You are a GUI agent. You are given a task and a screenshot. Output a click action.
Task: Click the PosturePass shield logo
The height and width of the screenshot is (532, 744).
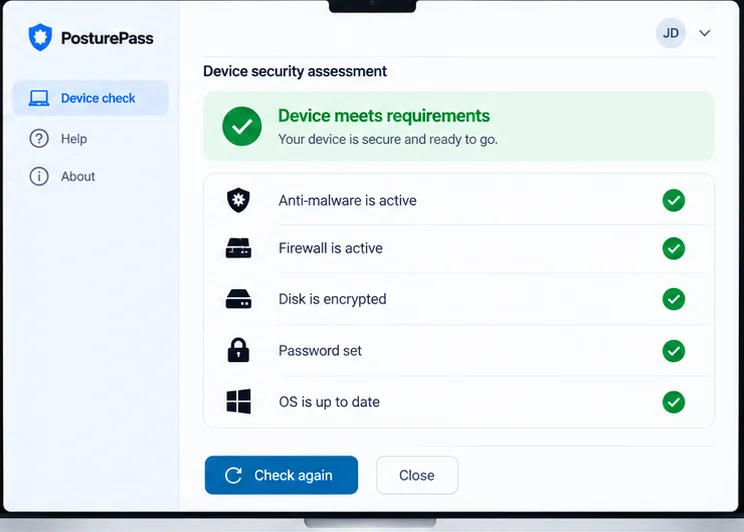tap(40, 37)
